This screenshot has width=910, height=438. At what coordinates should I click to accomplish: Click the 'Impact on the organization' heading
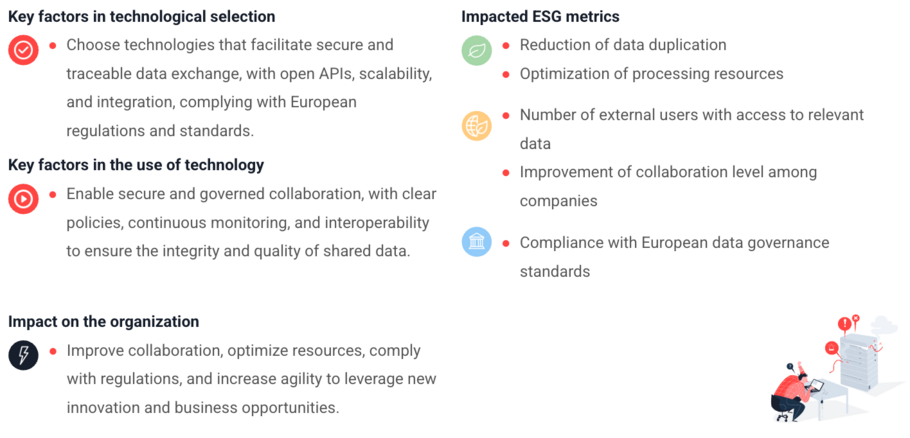pyautogui.click(x=103, y=321)
